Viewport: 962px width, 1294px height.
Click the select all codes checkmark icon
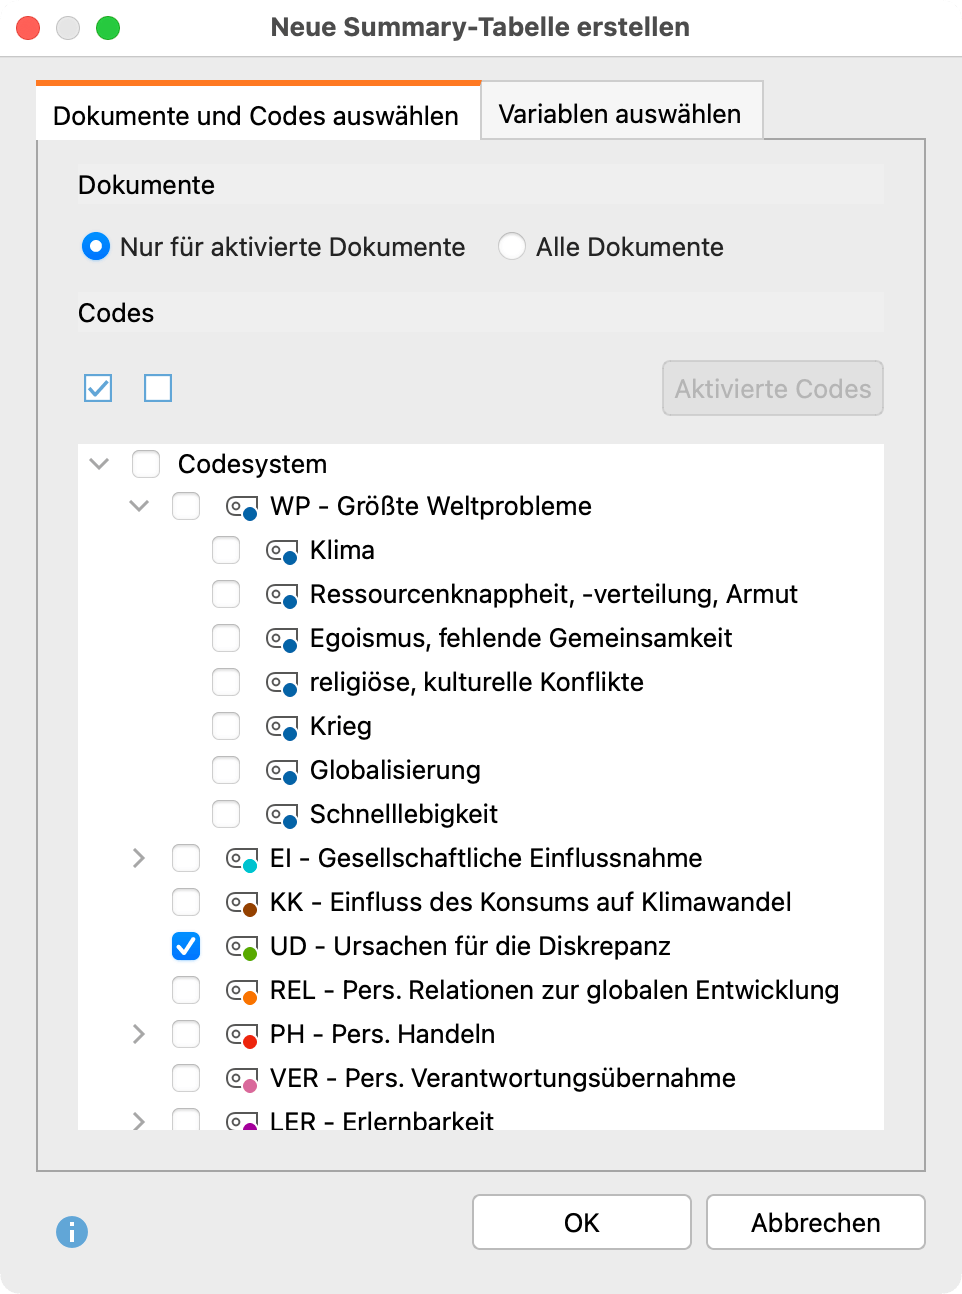(x=98, y=388)
